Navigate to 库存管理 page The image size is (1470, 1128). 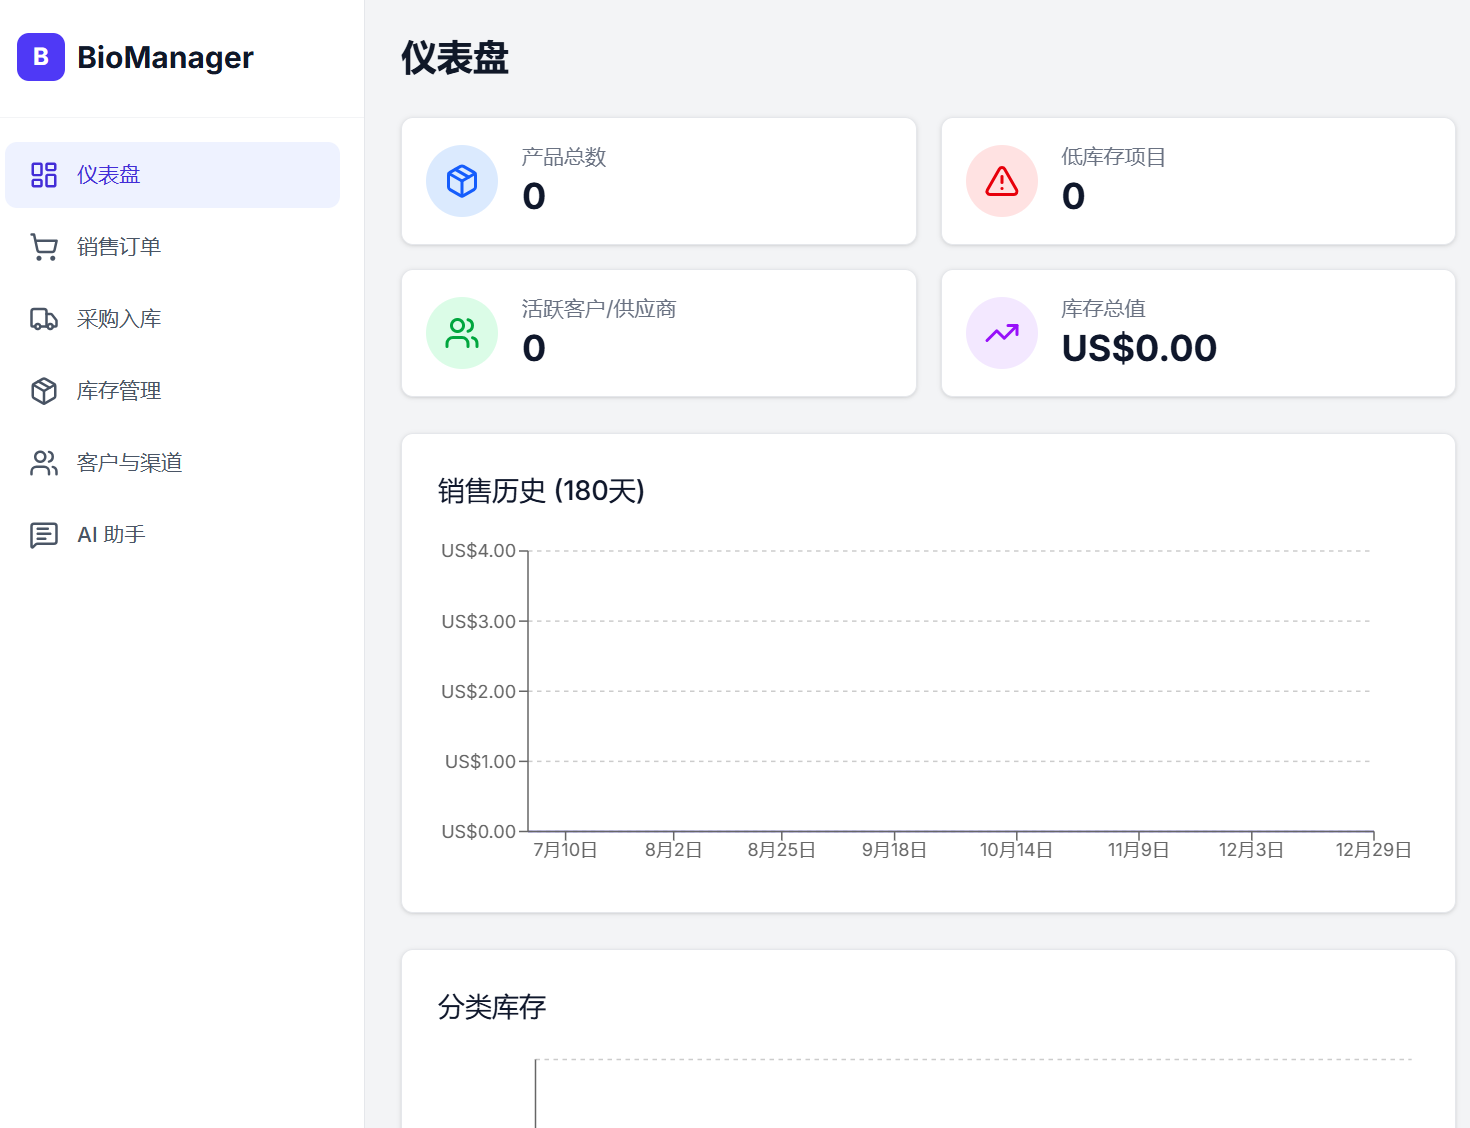coord(119,391)
